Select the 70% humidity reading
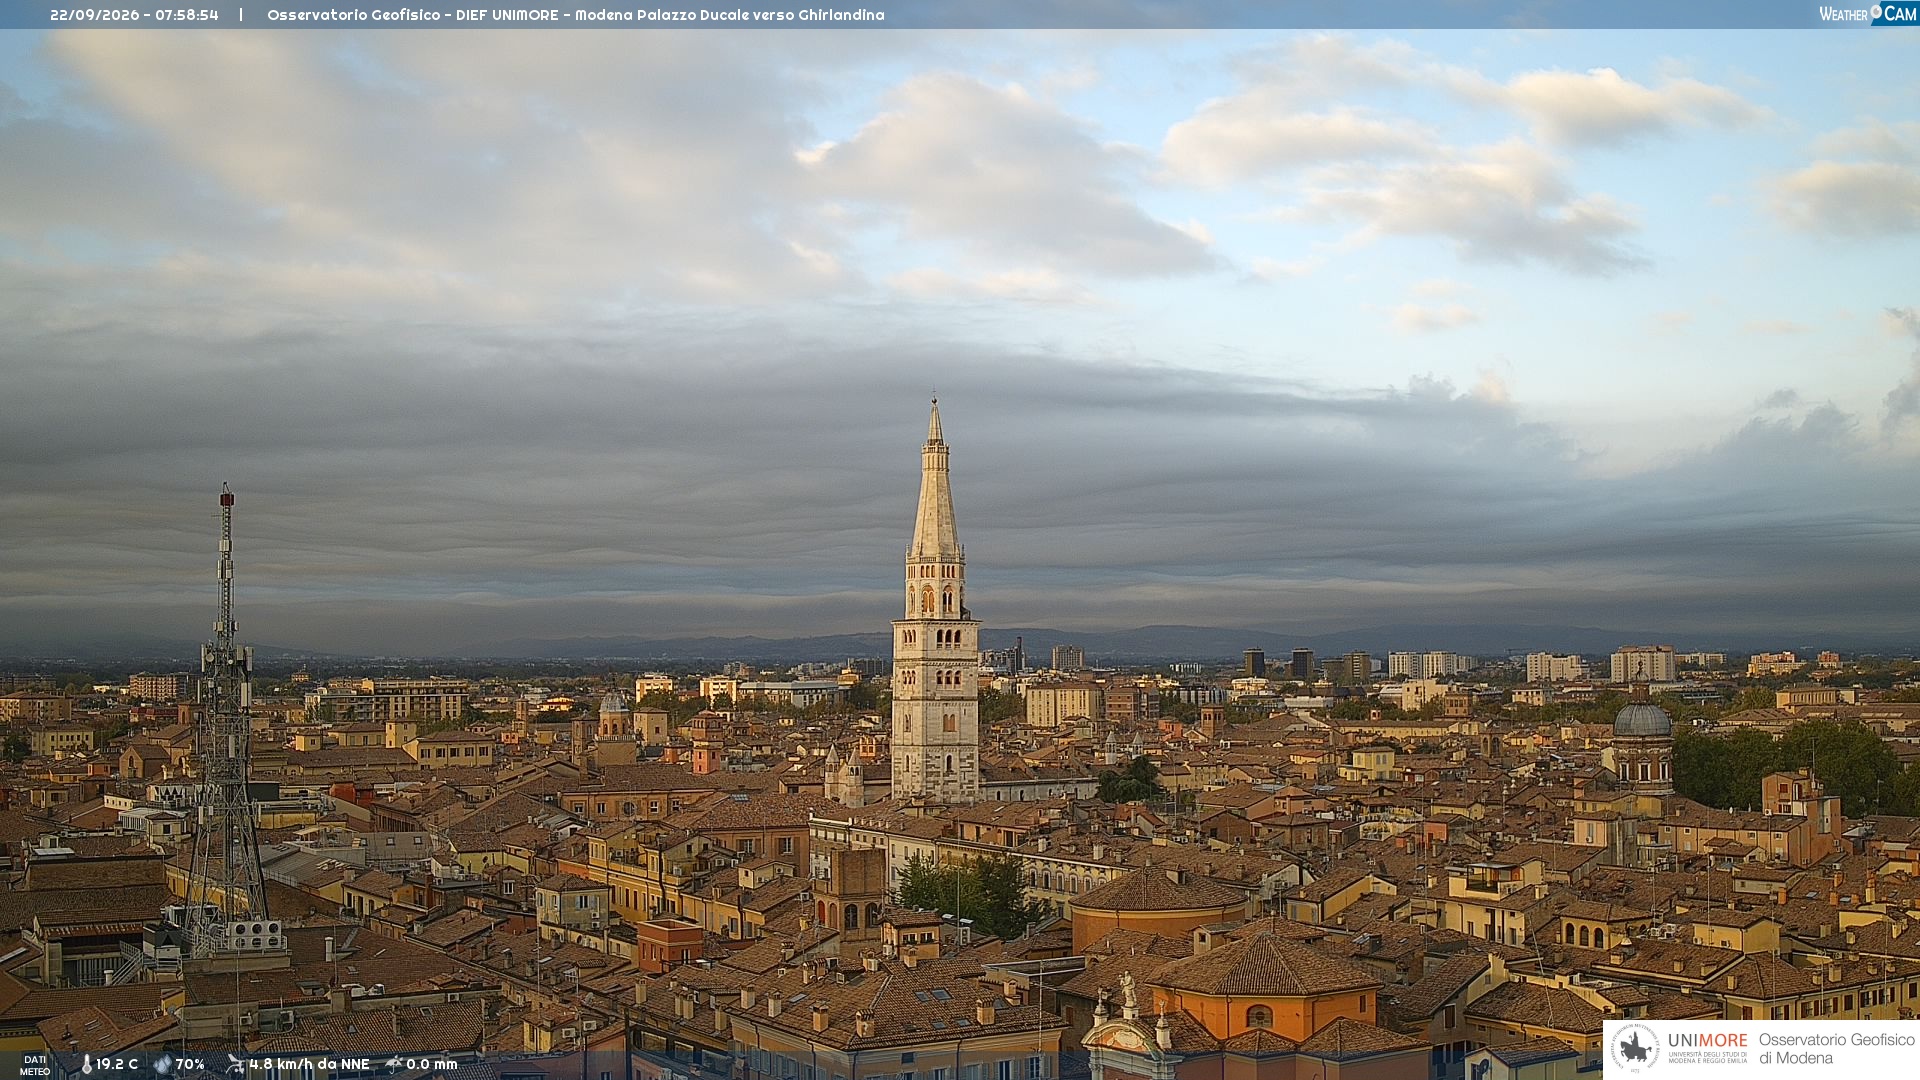Image resolution: width=1920 pixels, height=1080 pixels. [x=190, y=1064]
